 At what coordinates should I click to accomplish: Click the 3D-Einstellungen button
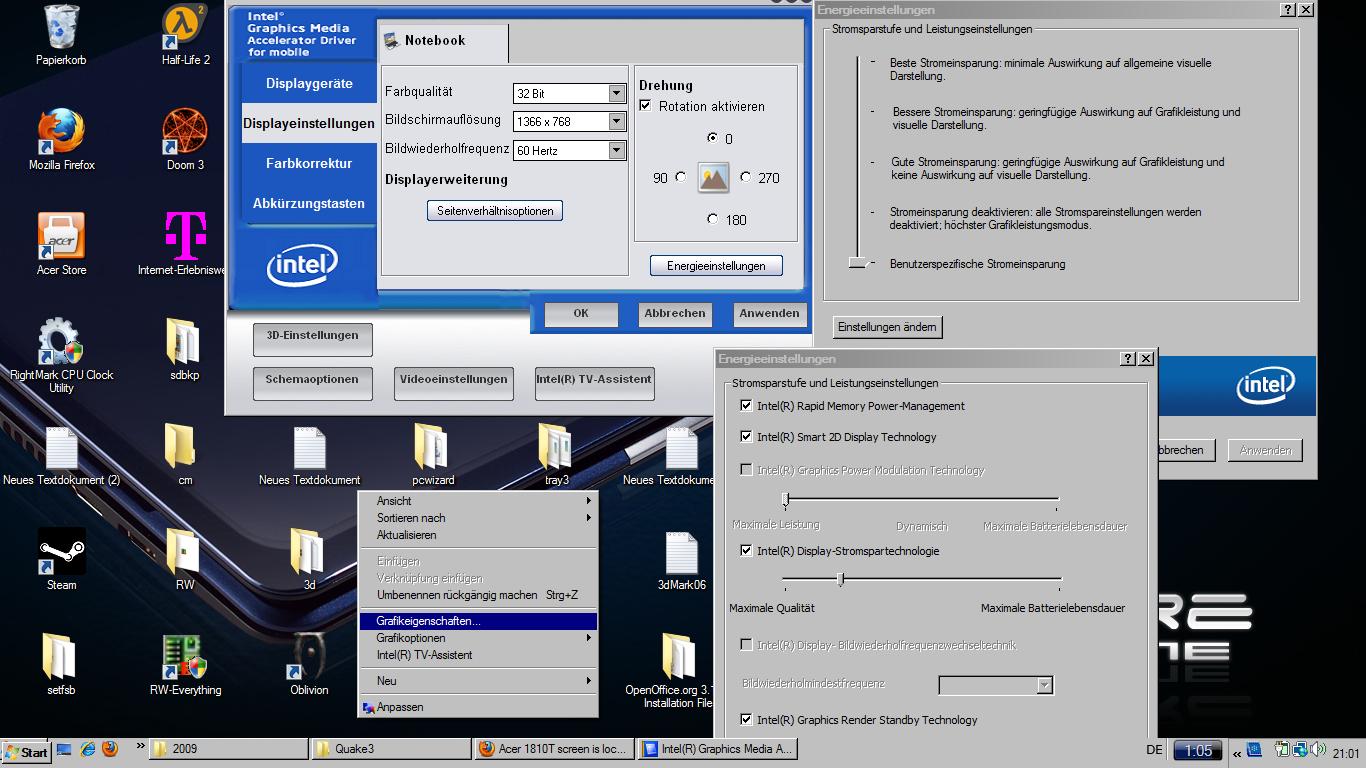pos(312,339)
